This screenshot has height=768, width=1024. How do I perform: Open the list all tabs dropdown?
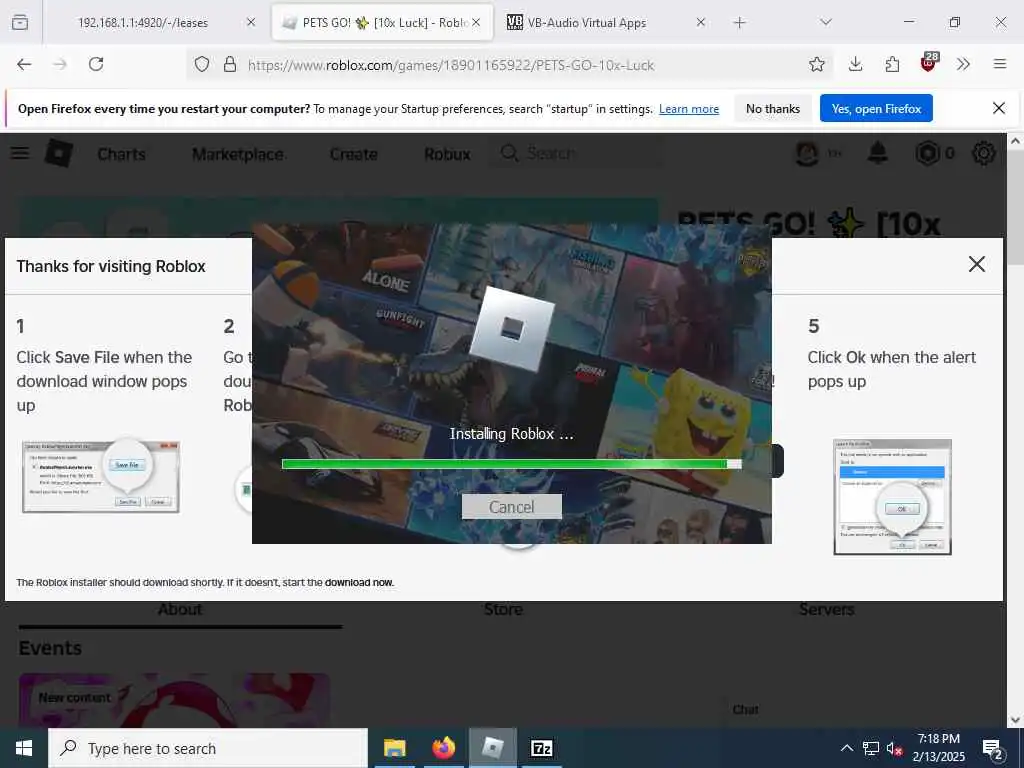(x=825, y=22)
